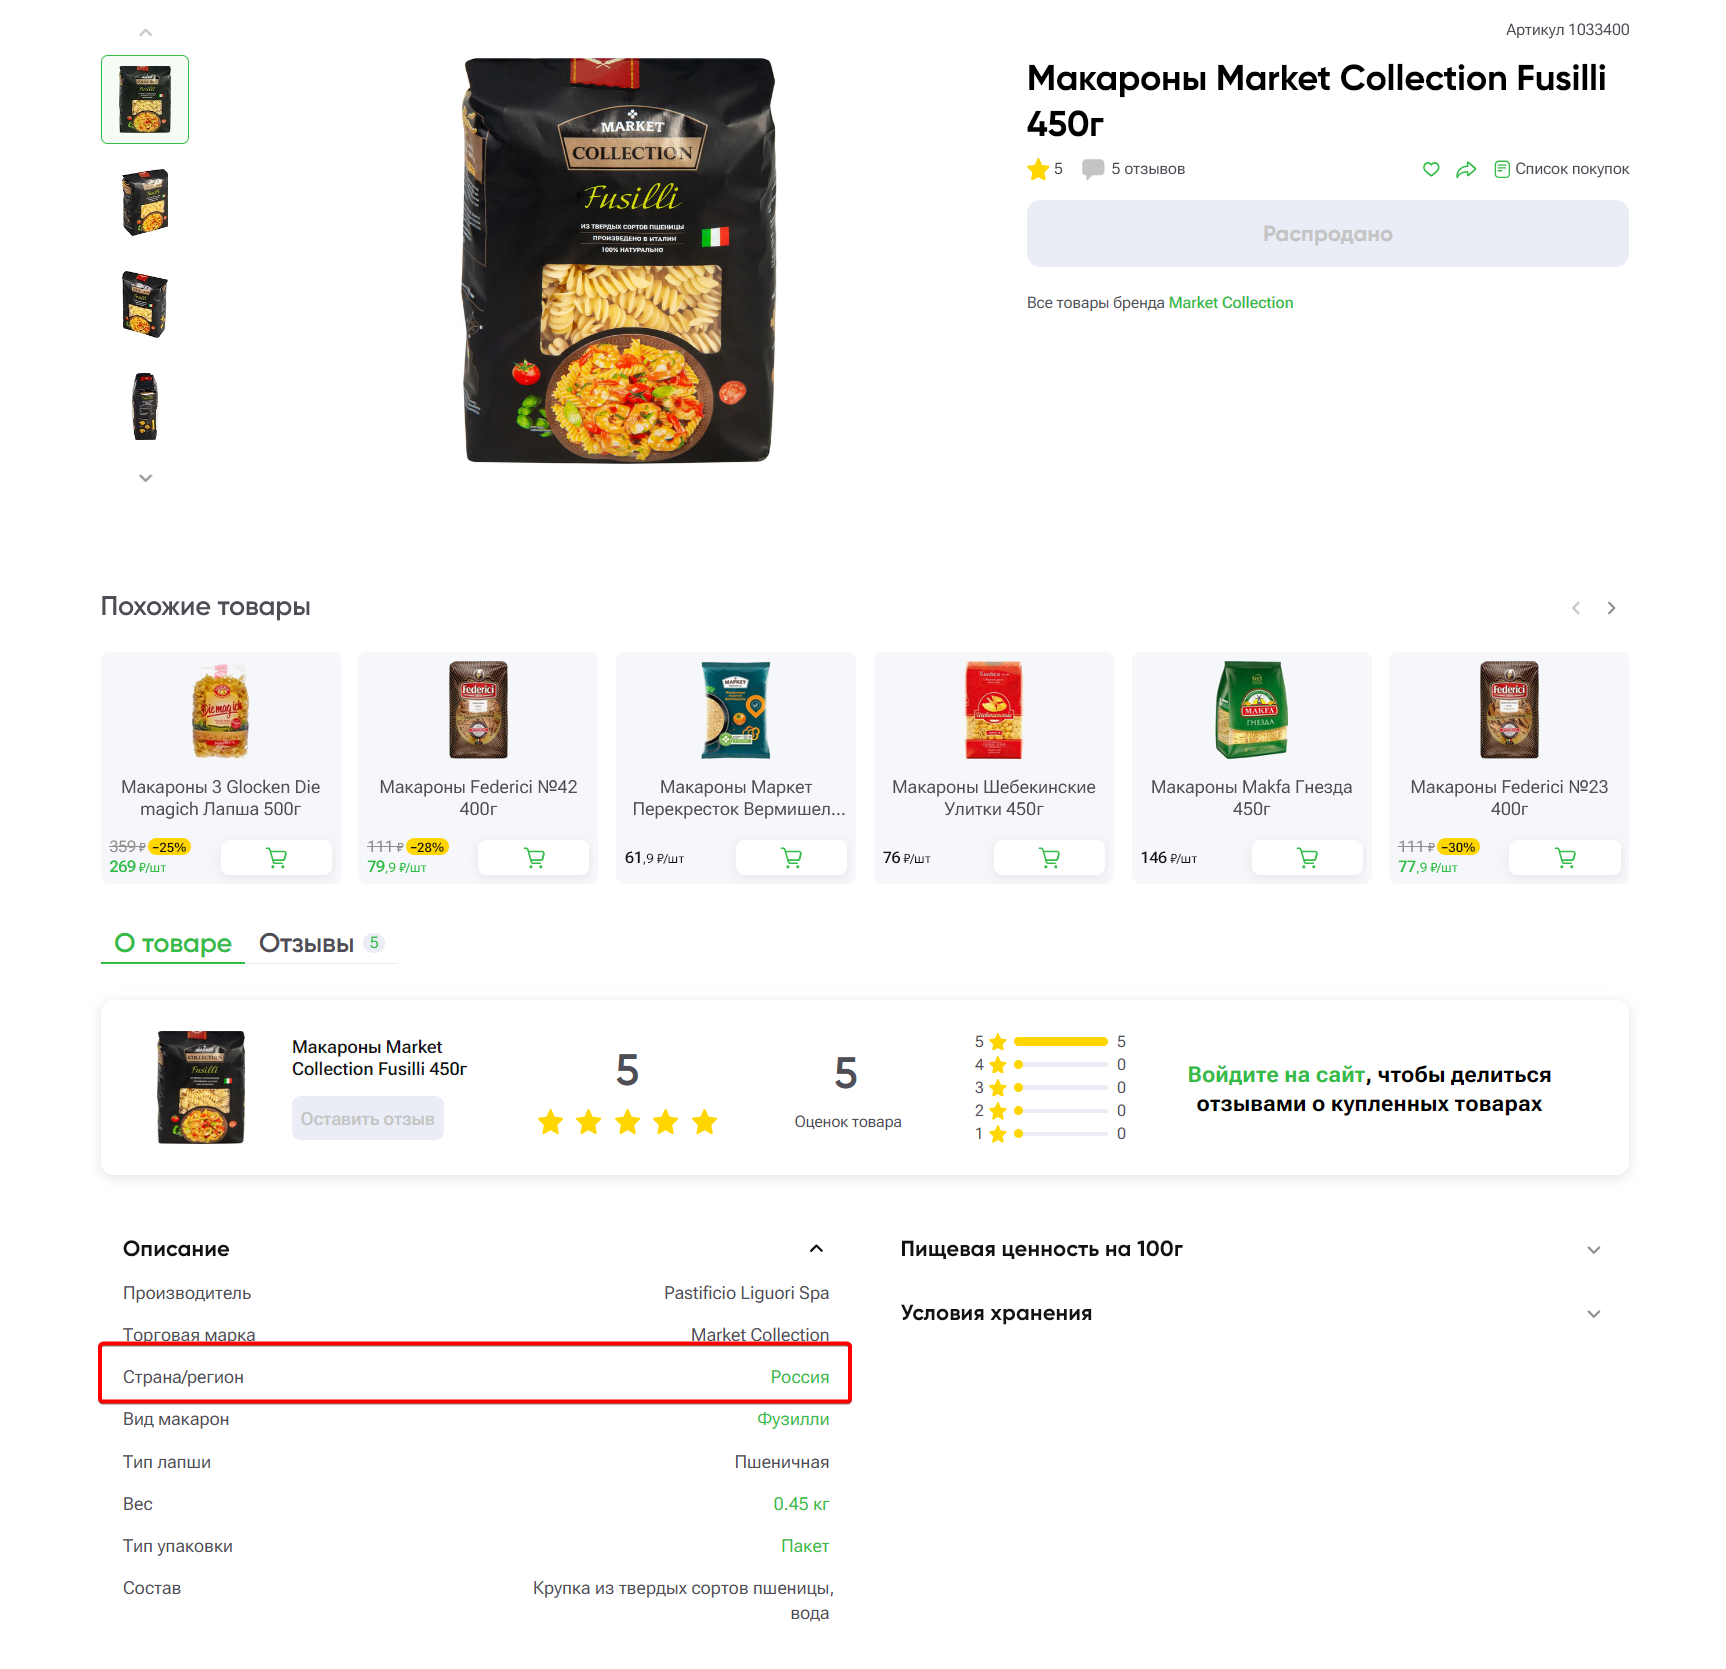This screenshot has height=1669, width=1726.
Task: Add product to favorites with heart icon
Action: [1431, 169]
